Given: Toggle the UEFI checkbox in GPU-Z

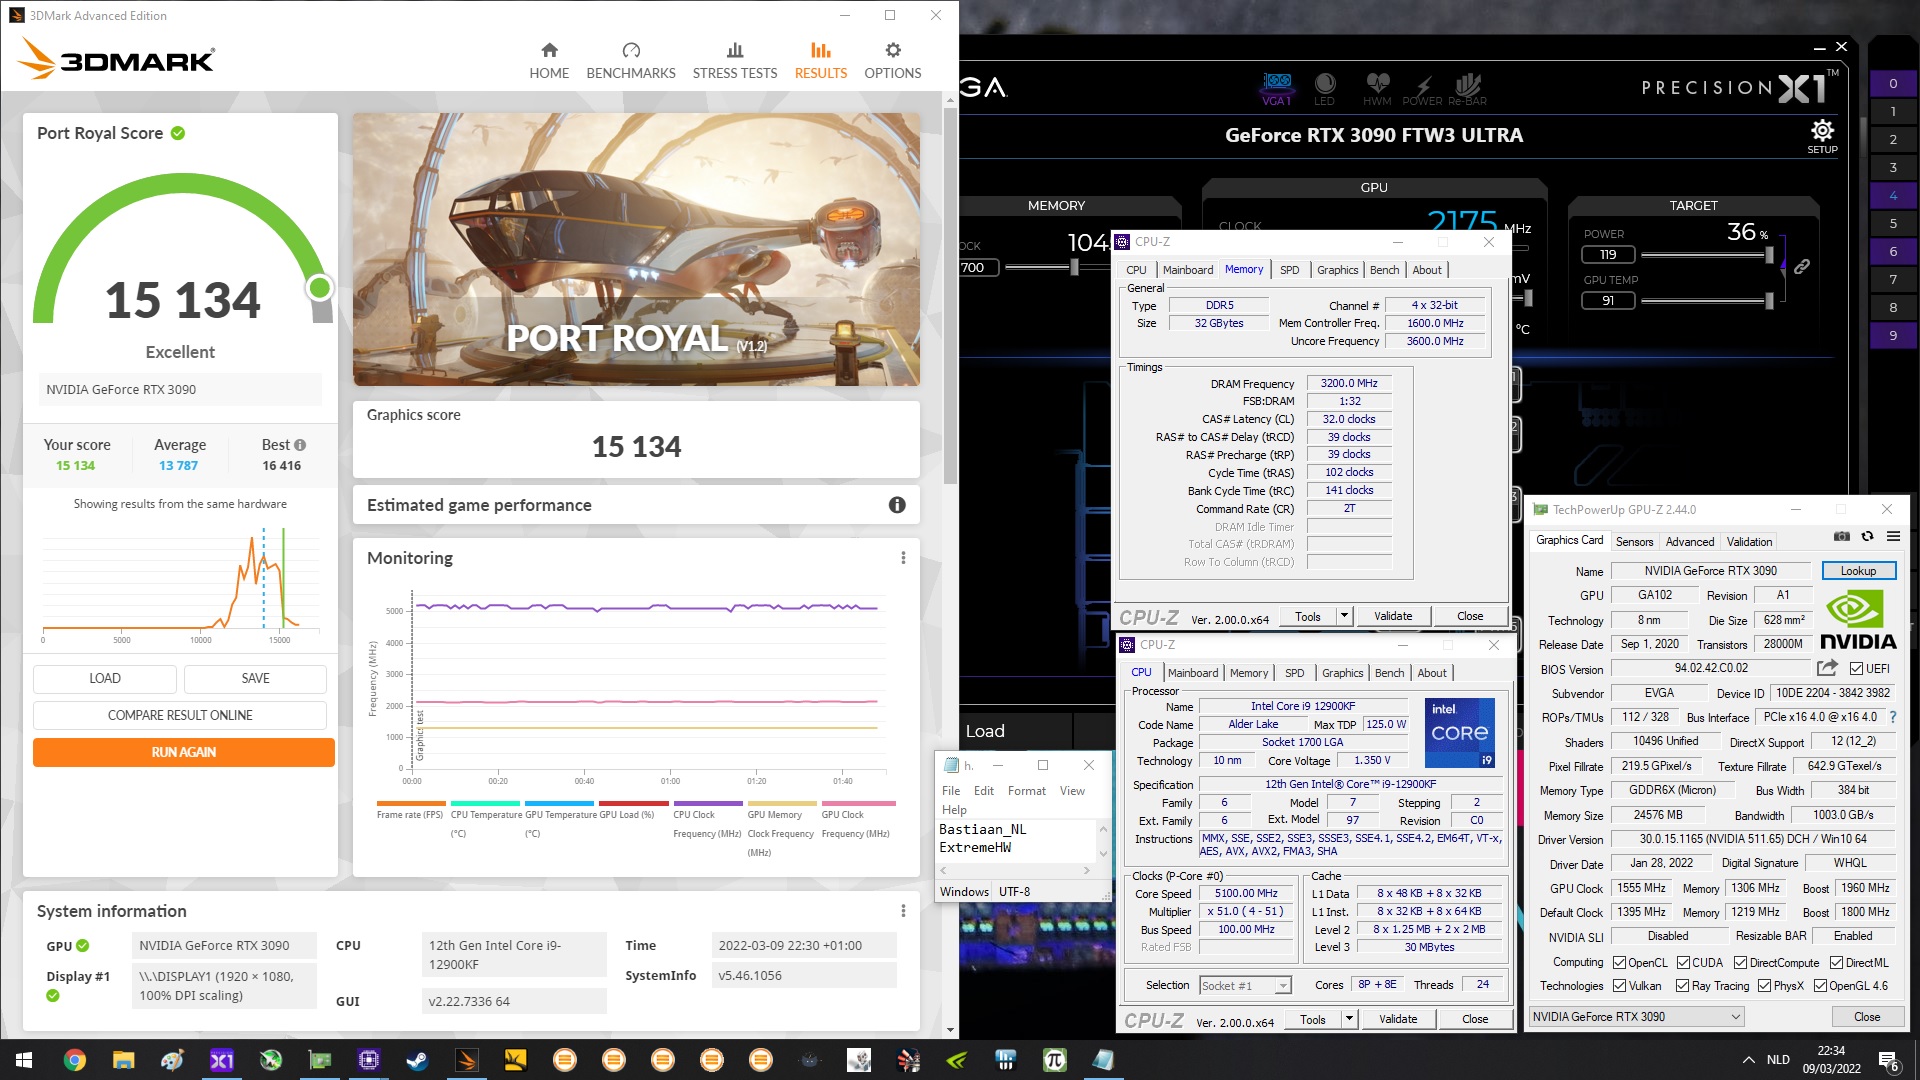Looking at the screenshot, I should [x=1856, y=669].
